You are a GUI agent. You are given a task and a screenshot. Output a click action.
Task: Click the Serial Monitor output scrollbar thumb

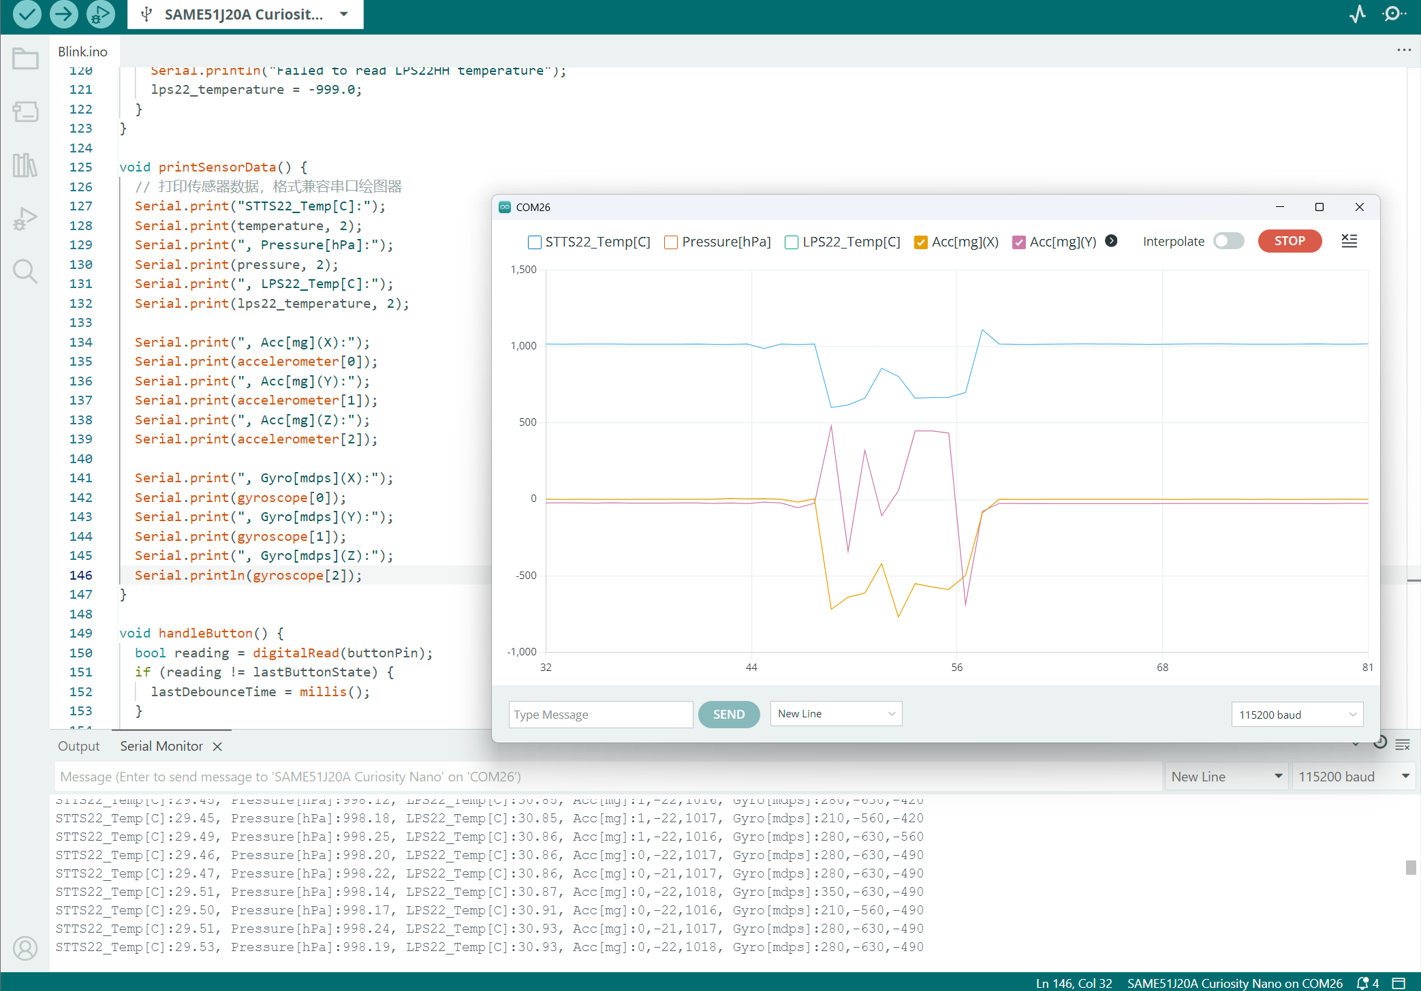[1411, 868]
